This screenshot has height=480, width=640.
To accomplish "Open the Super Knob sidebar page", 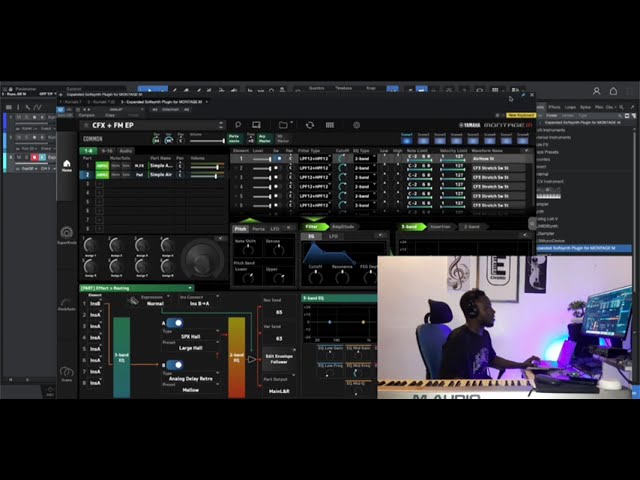I will point(67,235).
